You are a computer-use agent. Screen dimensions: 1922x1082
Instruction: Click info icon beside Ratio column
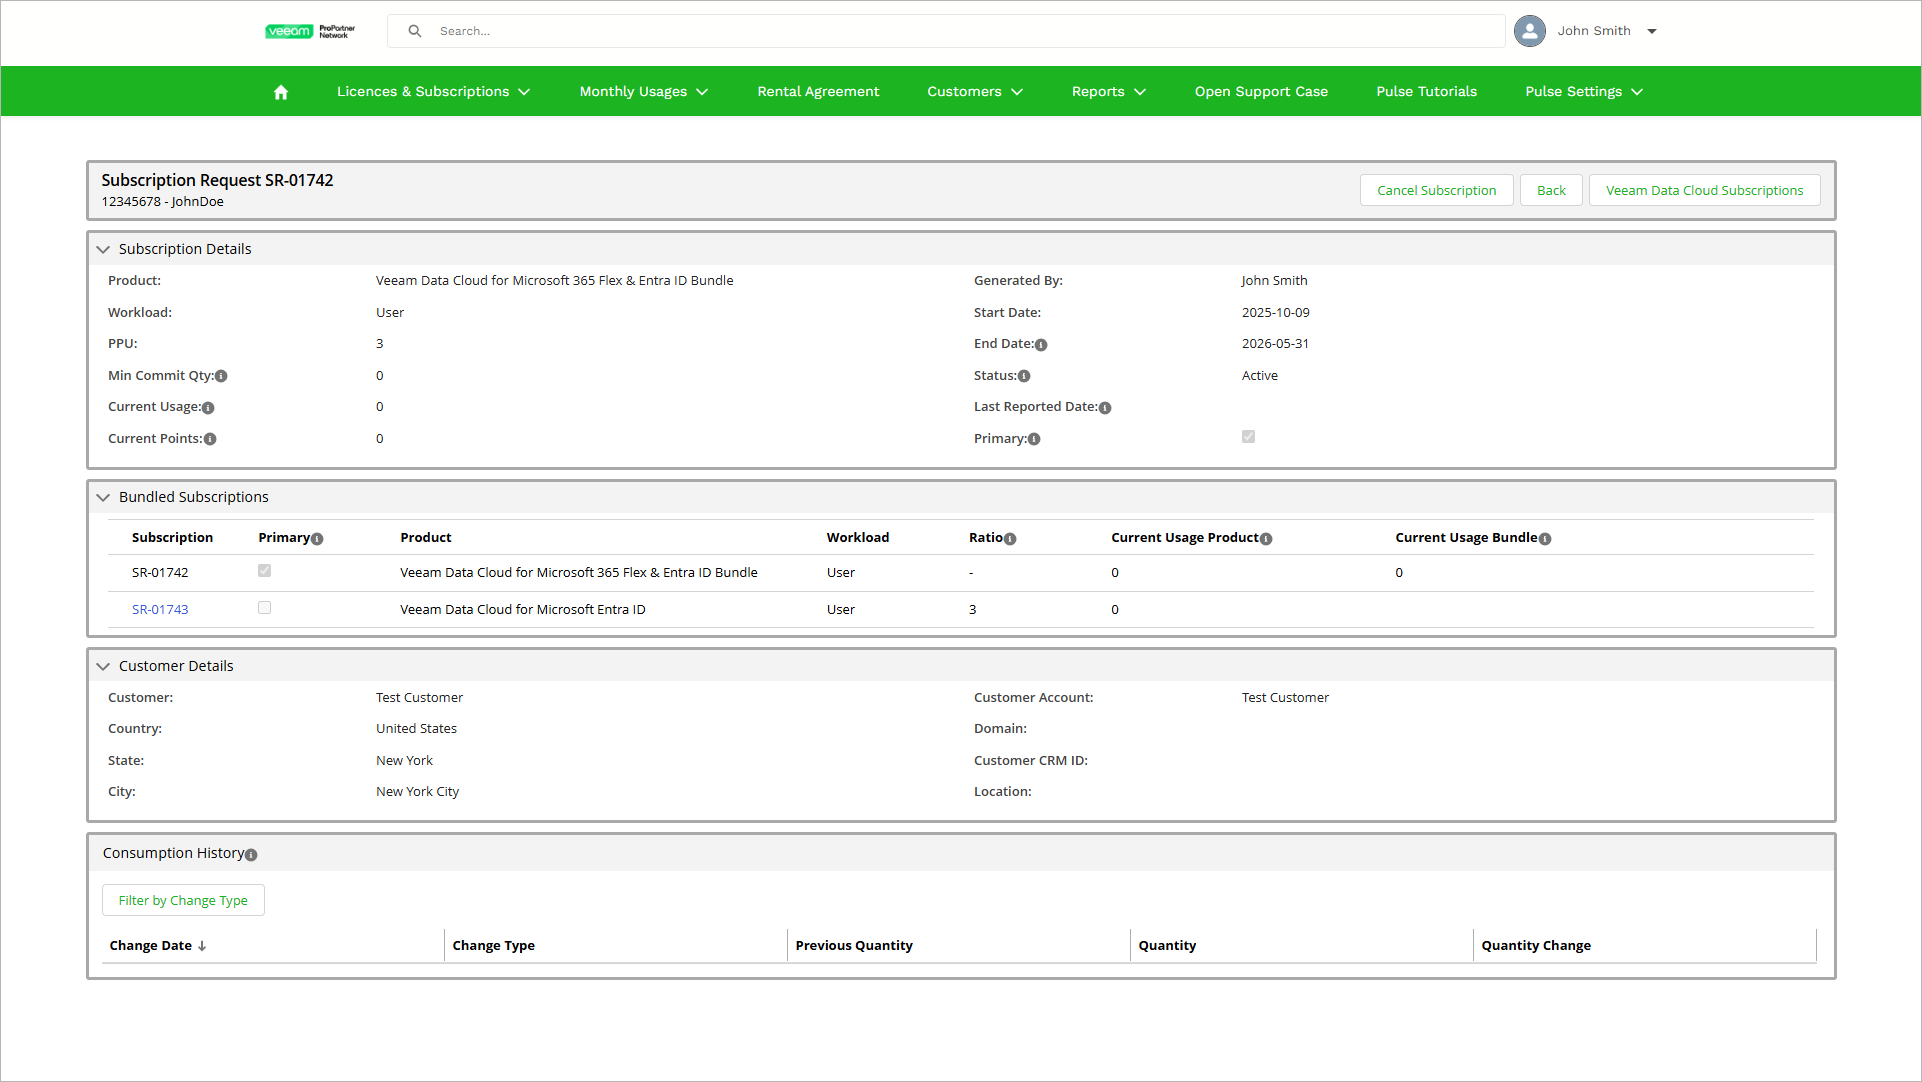1010,539
